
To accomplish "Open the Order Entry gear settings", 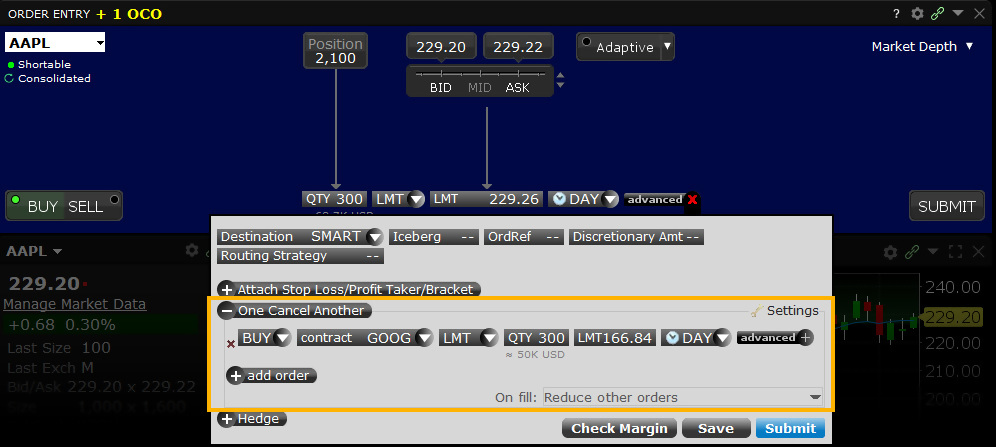I will (x=917, y=14).
